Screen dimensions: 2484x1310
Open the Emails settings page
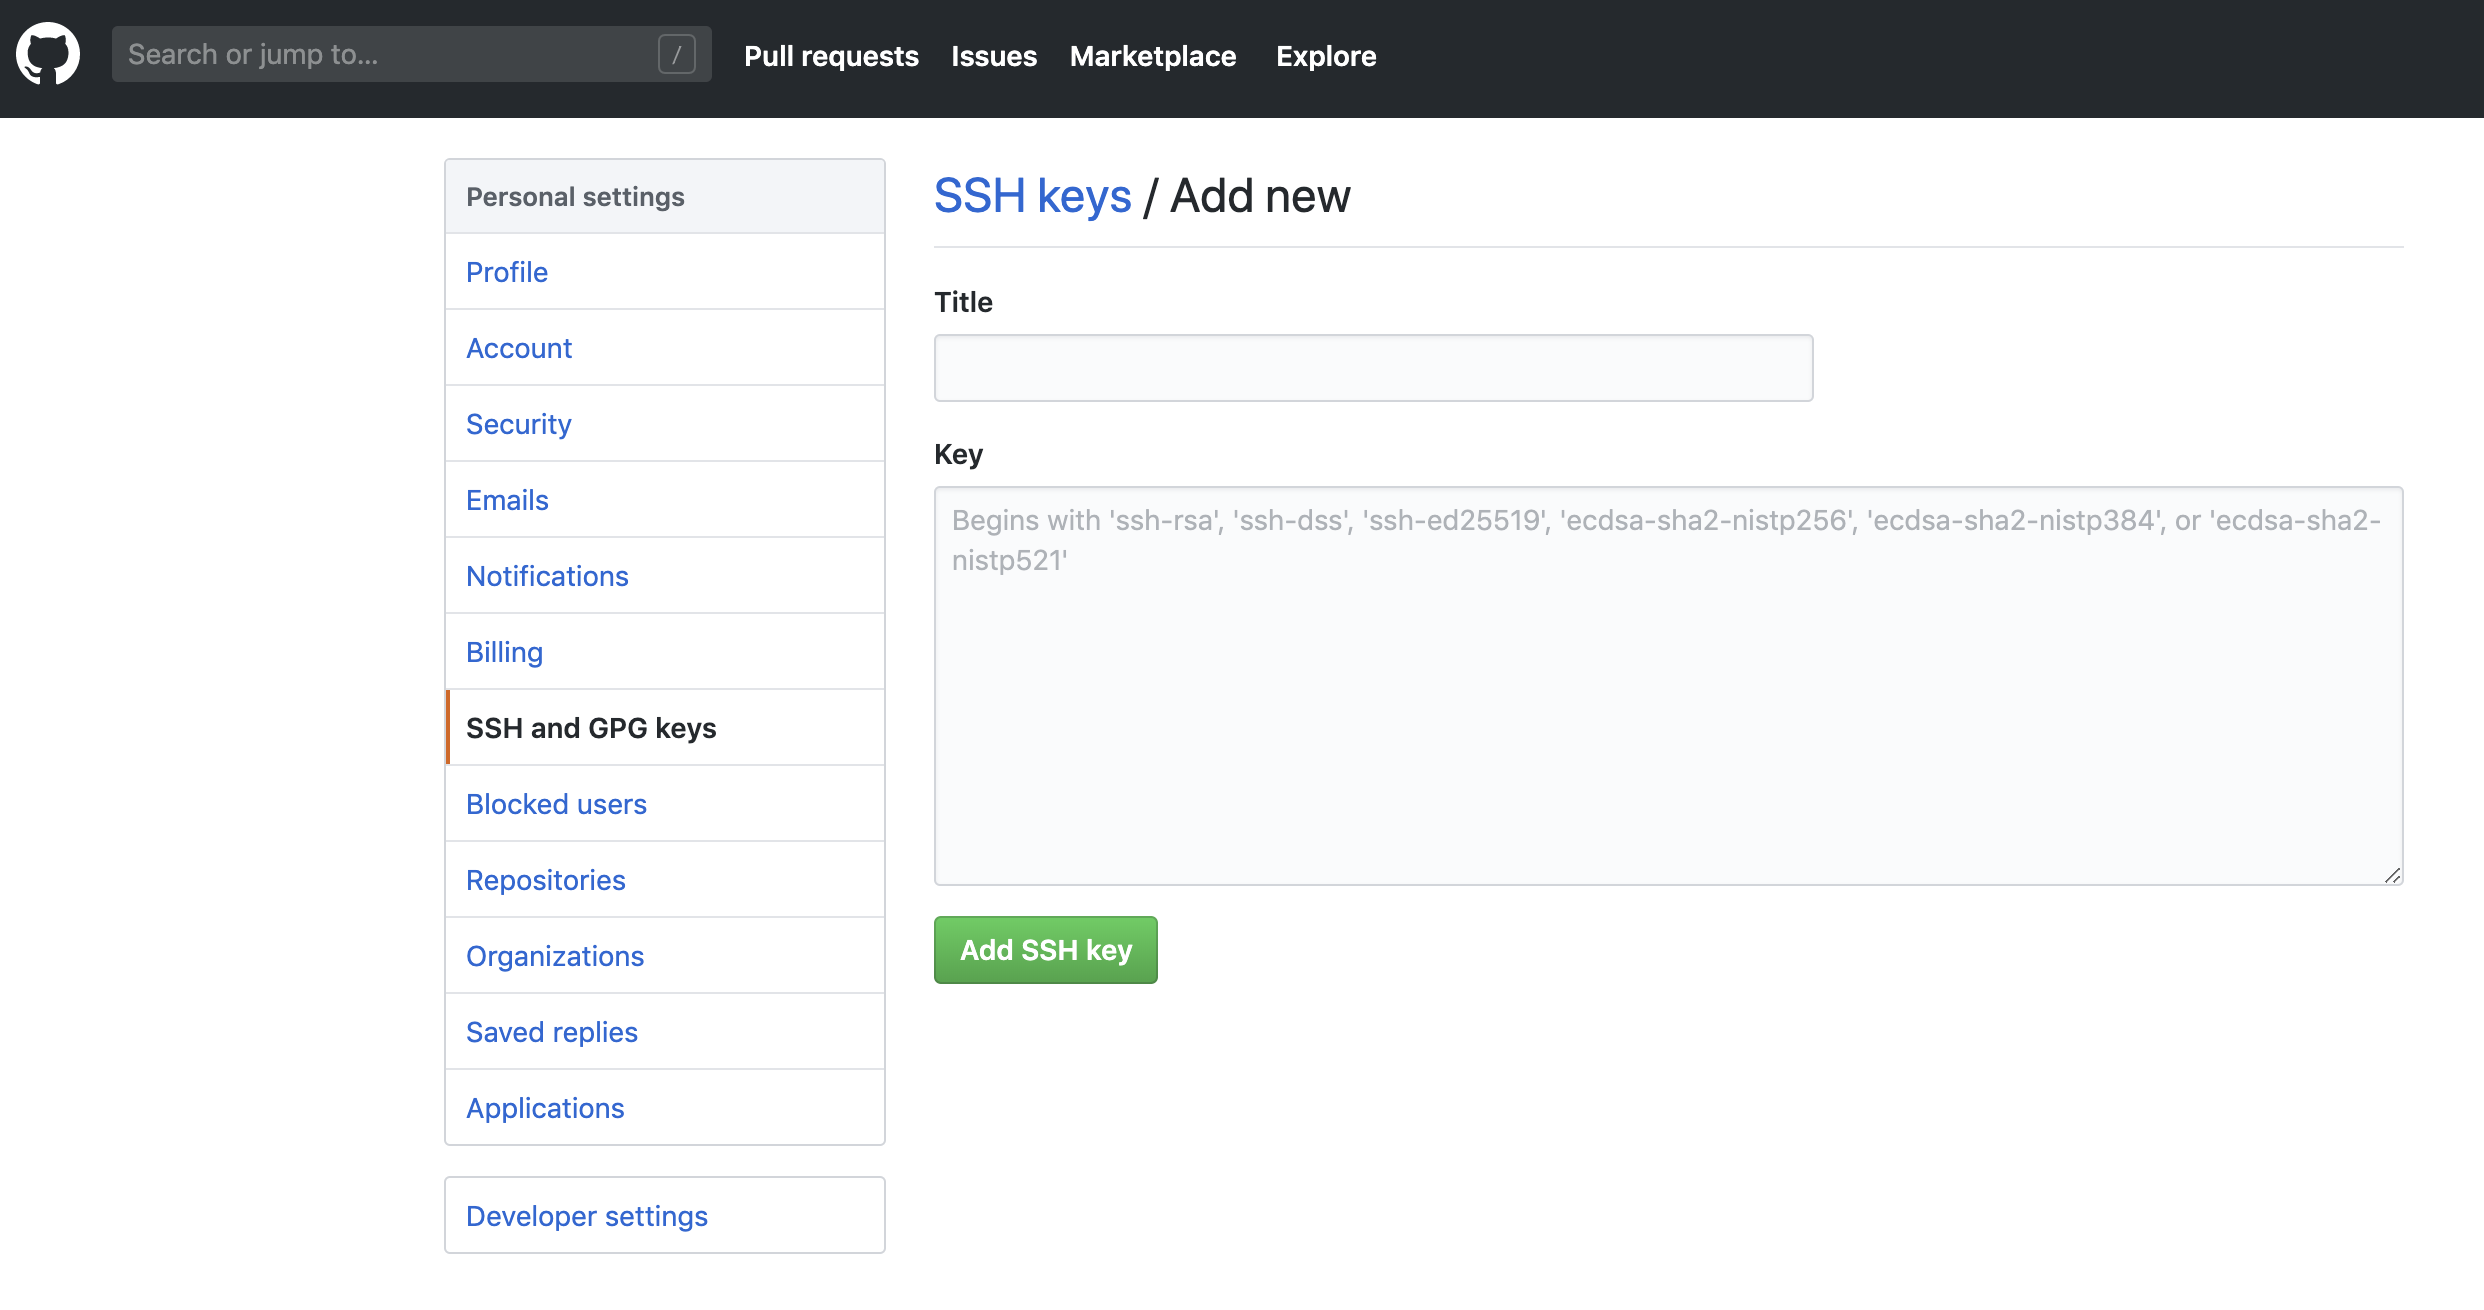tap(507, 500)
